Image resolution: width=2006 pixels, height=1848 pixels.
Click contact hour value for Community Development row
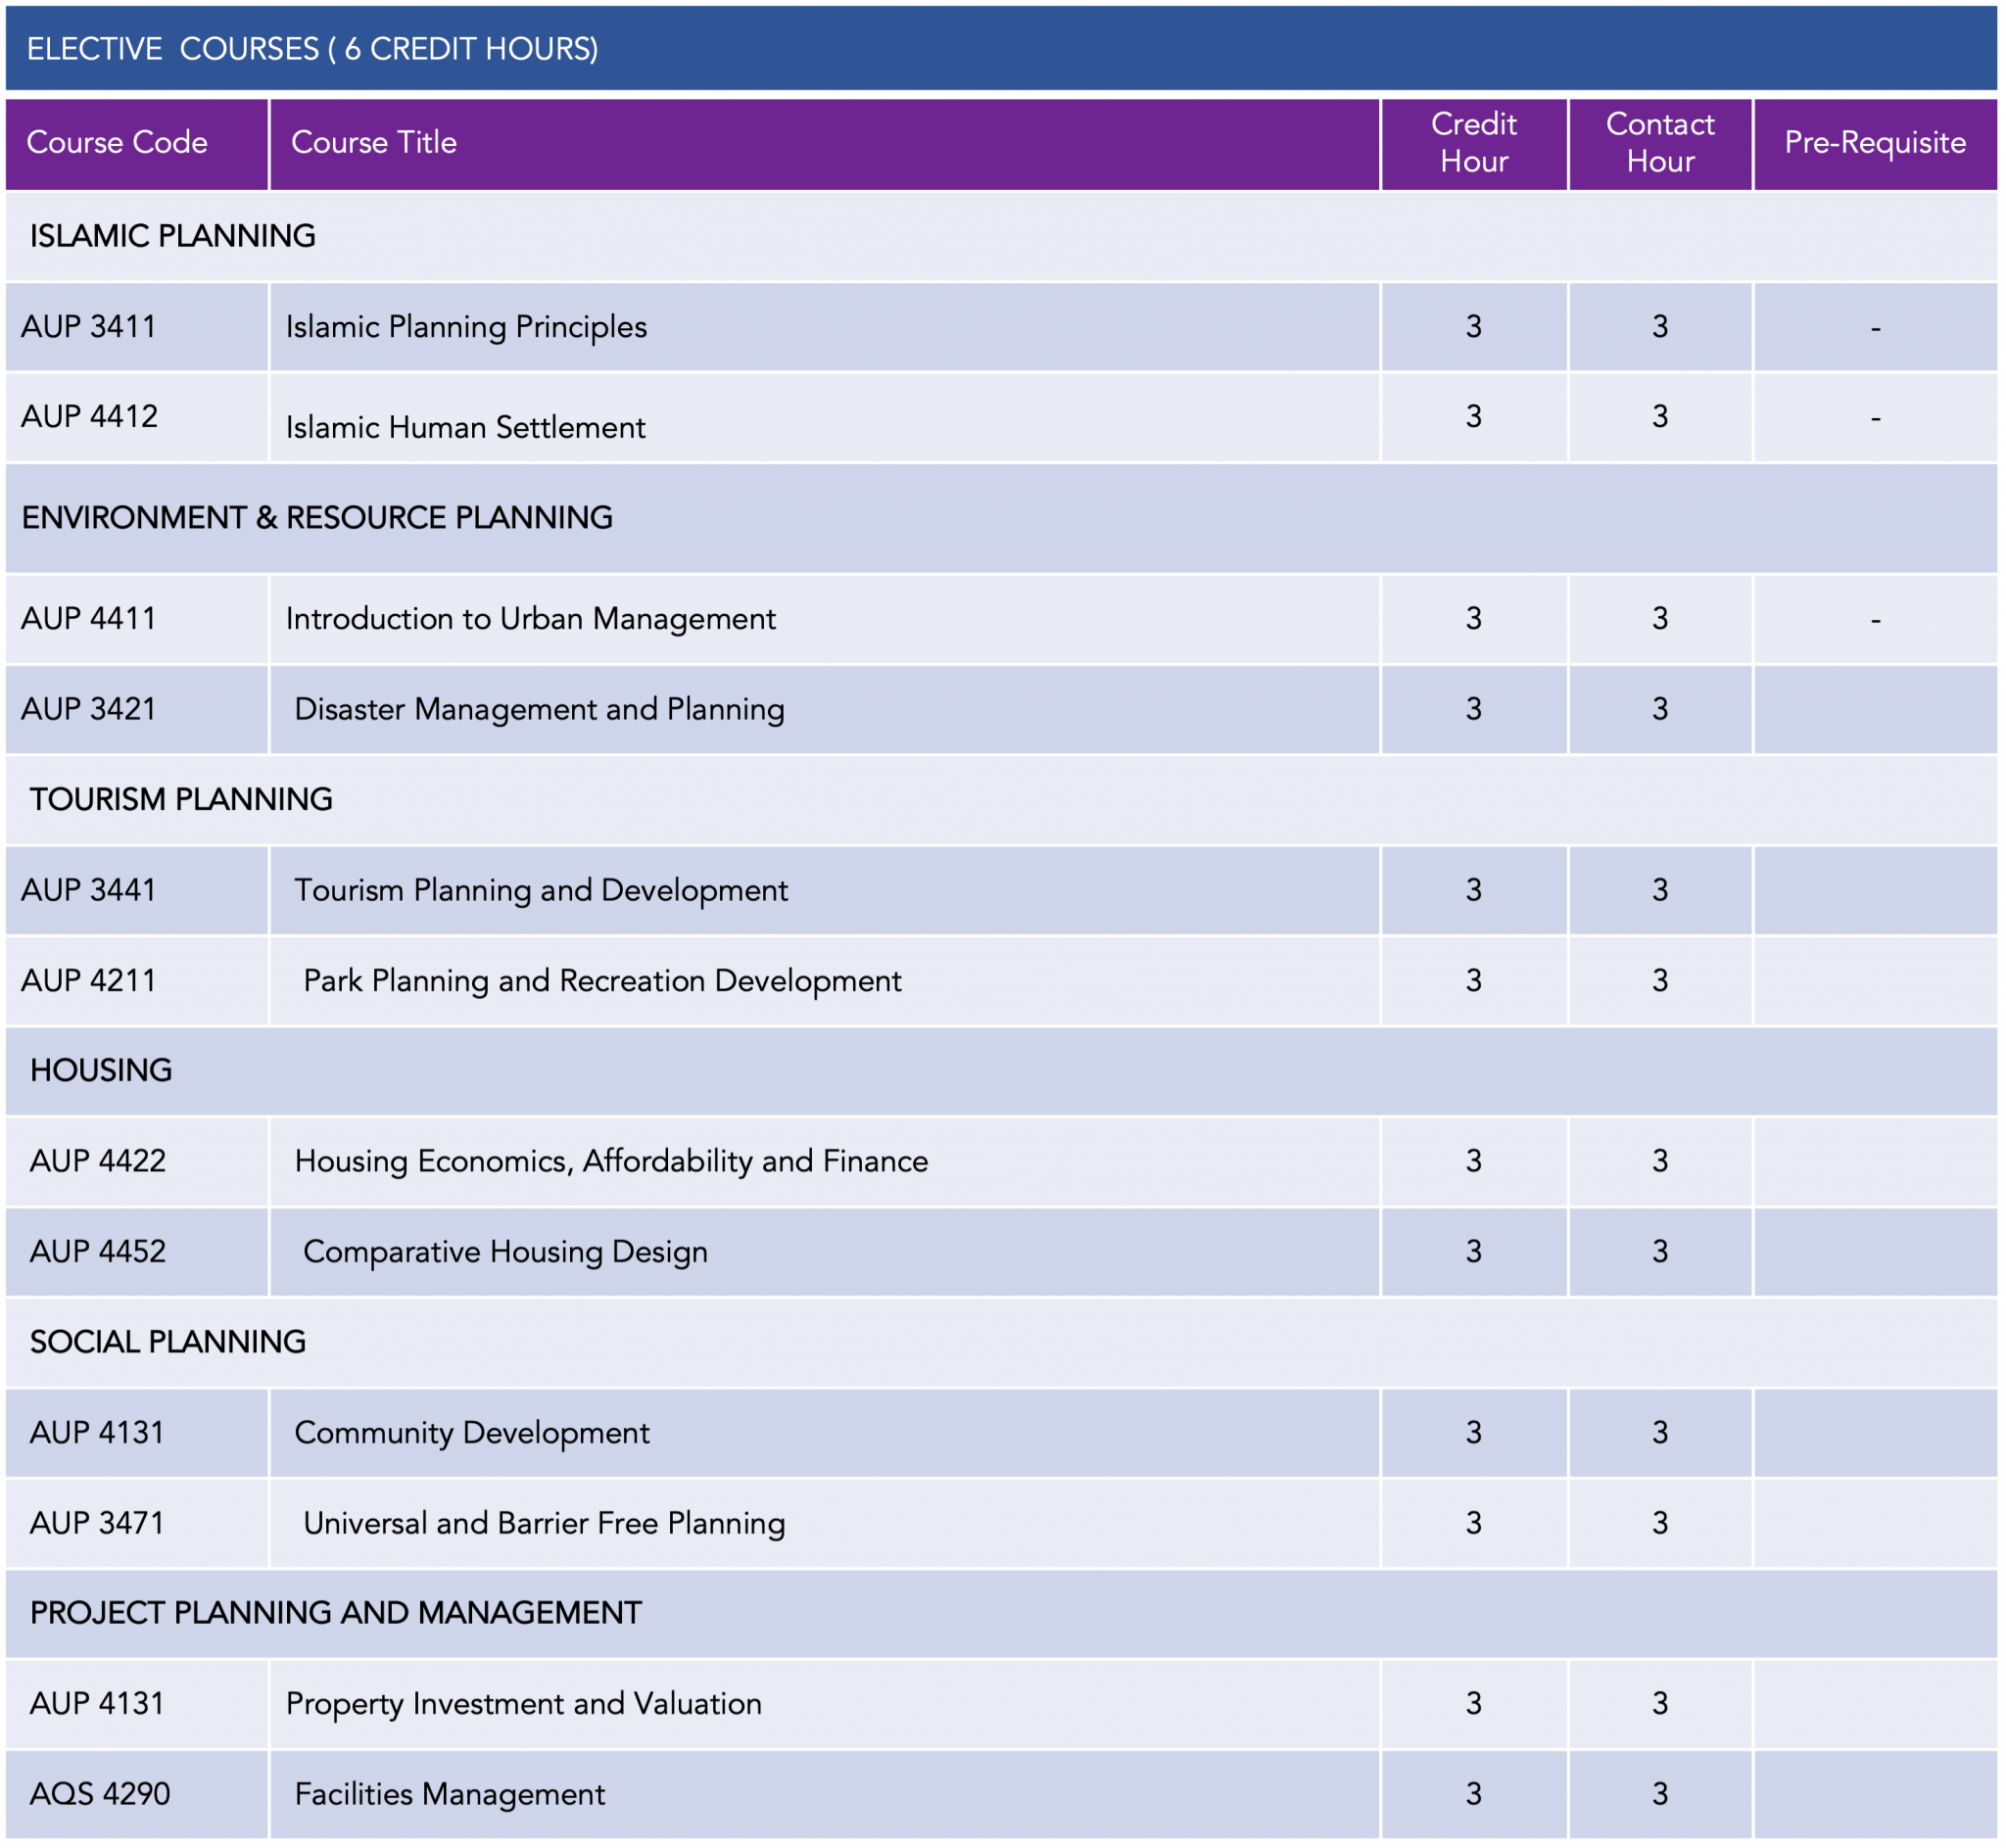(1660, 1433)
